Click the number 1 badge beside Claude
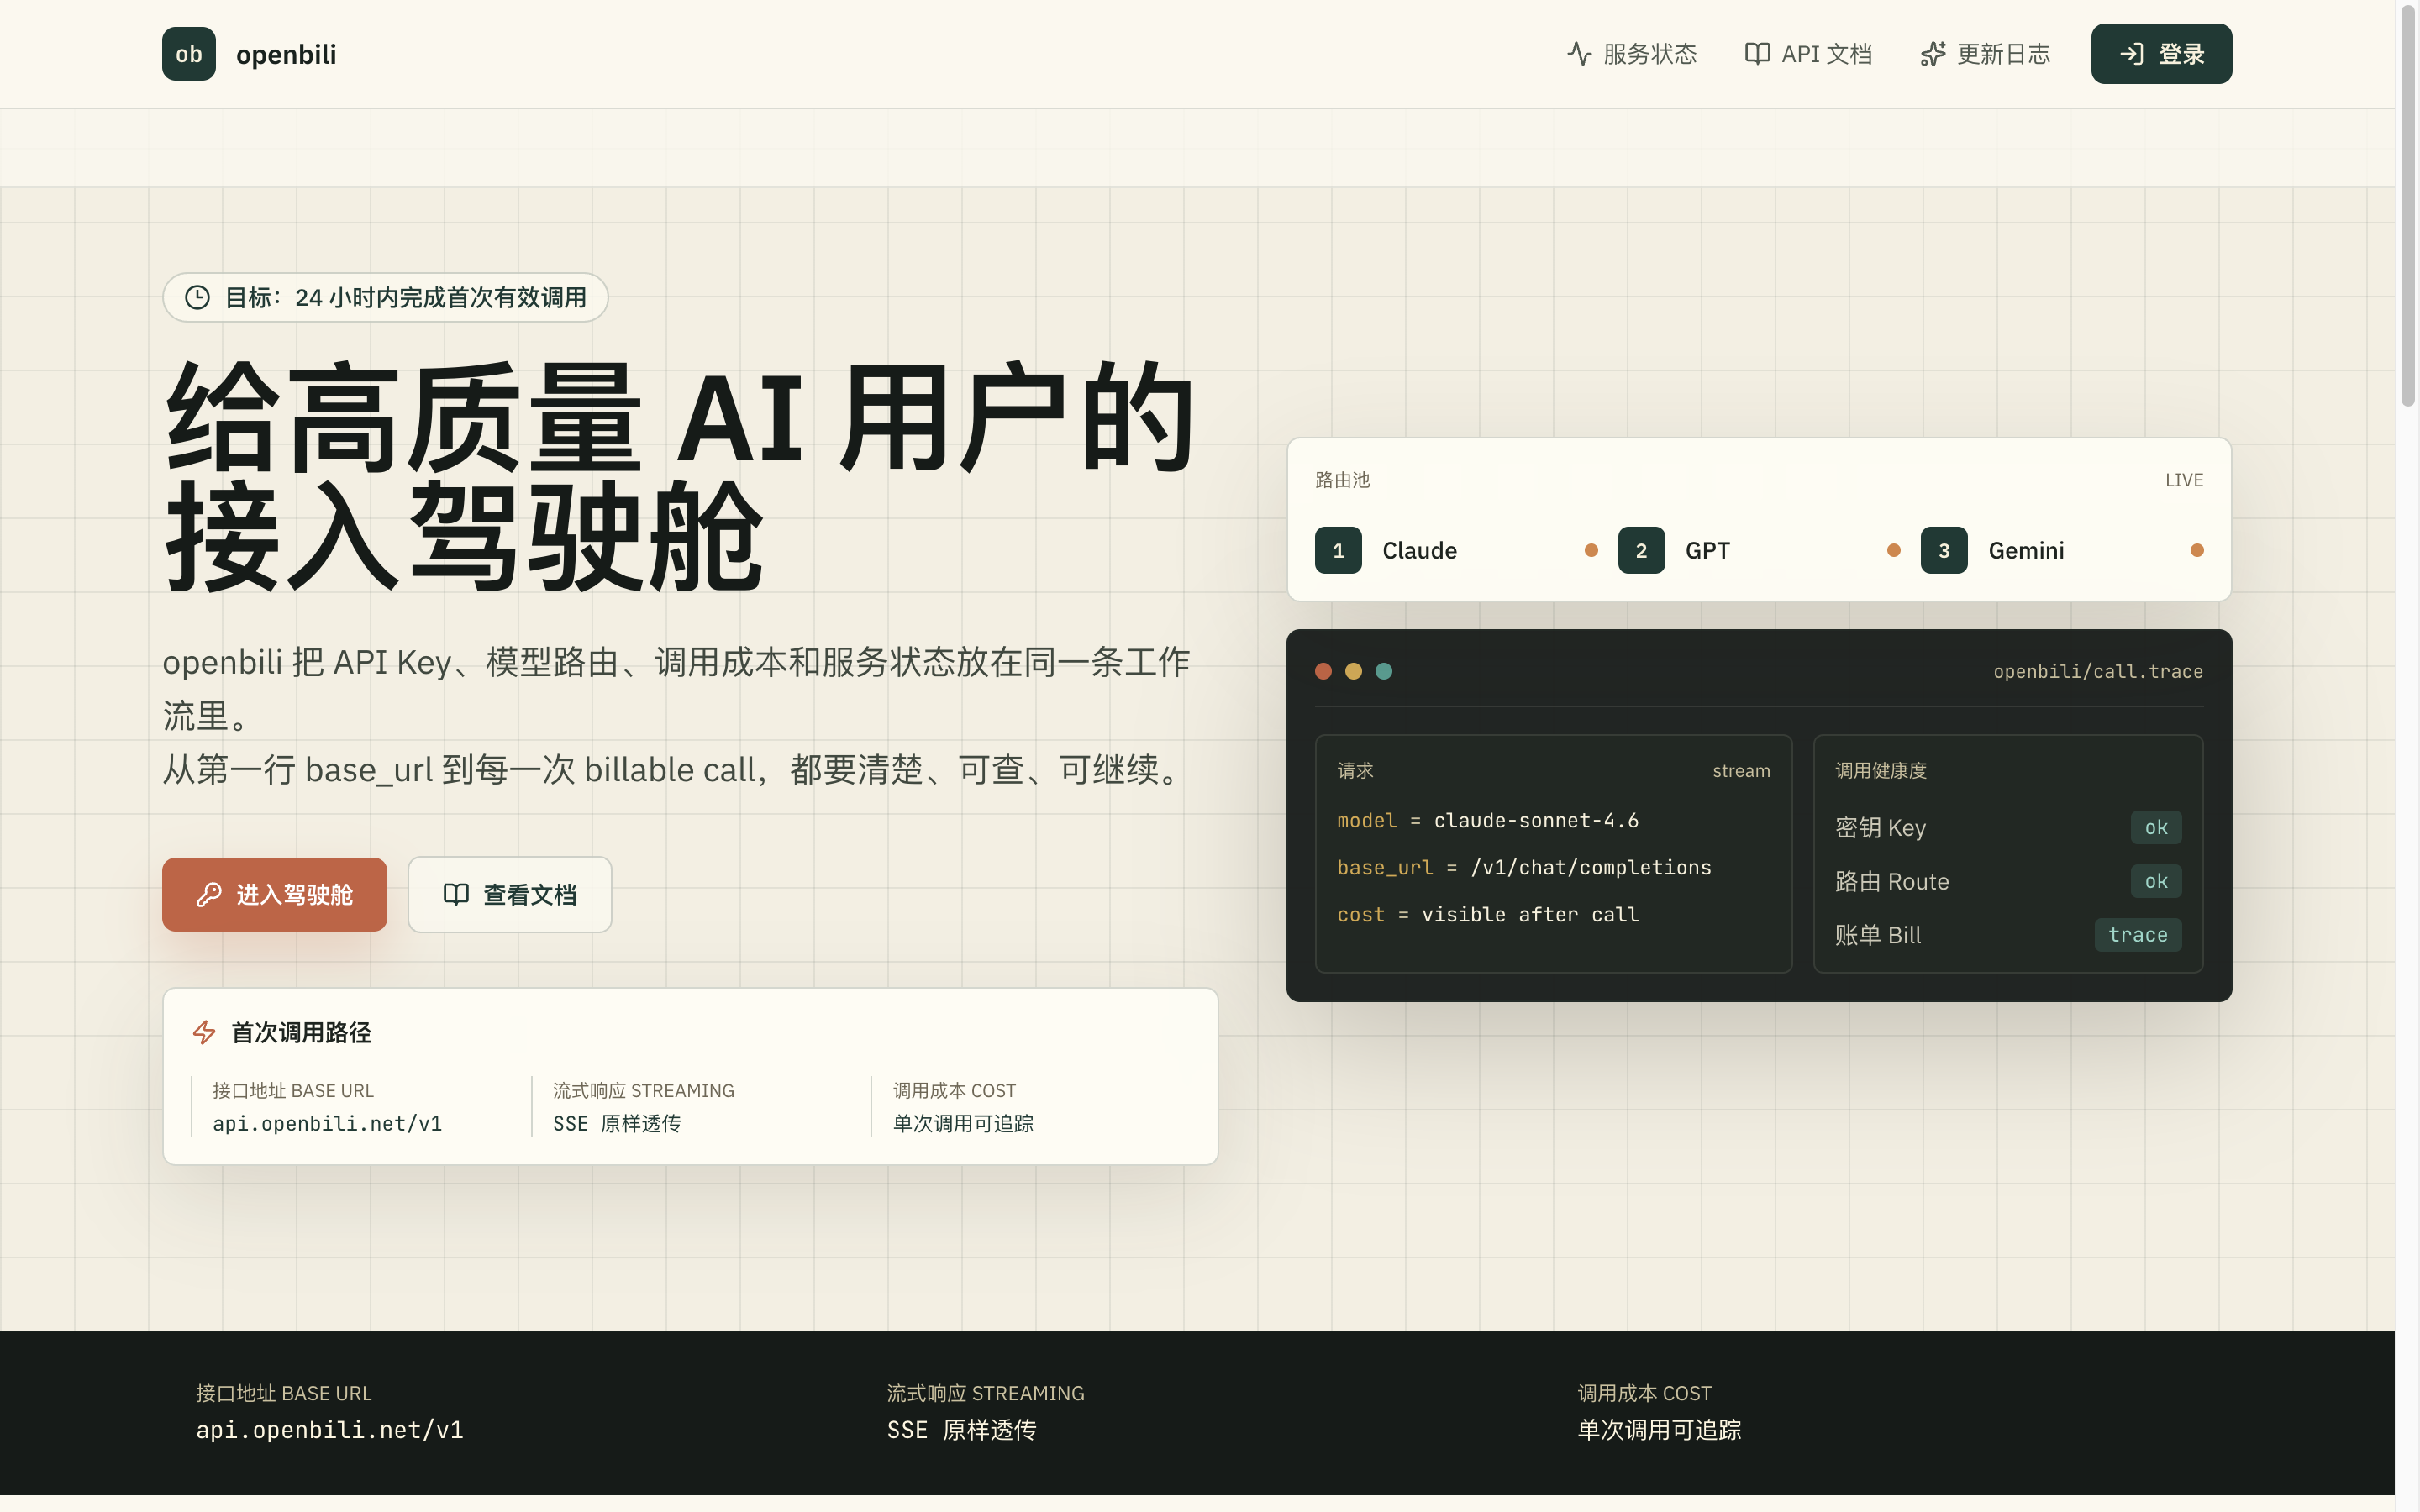This screenshot has width=2420, height=1512. pos(1338,550)
